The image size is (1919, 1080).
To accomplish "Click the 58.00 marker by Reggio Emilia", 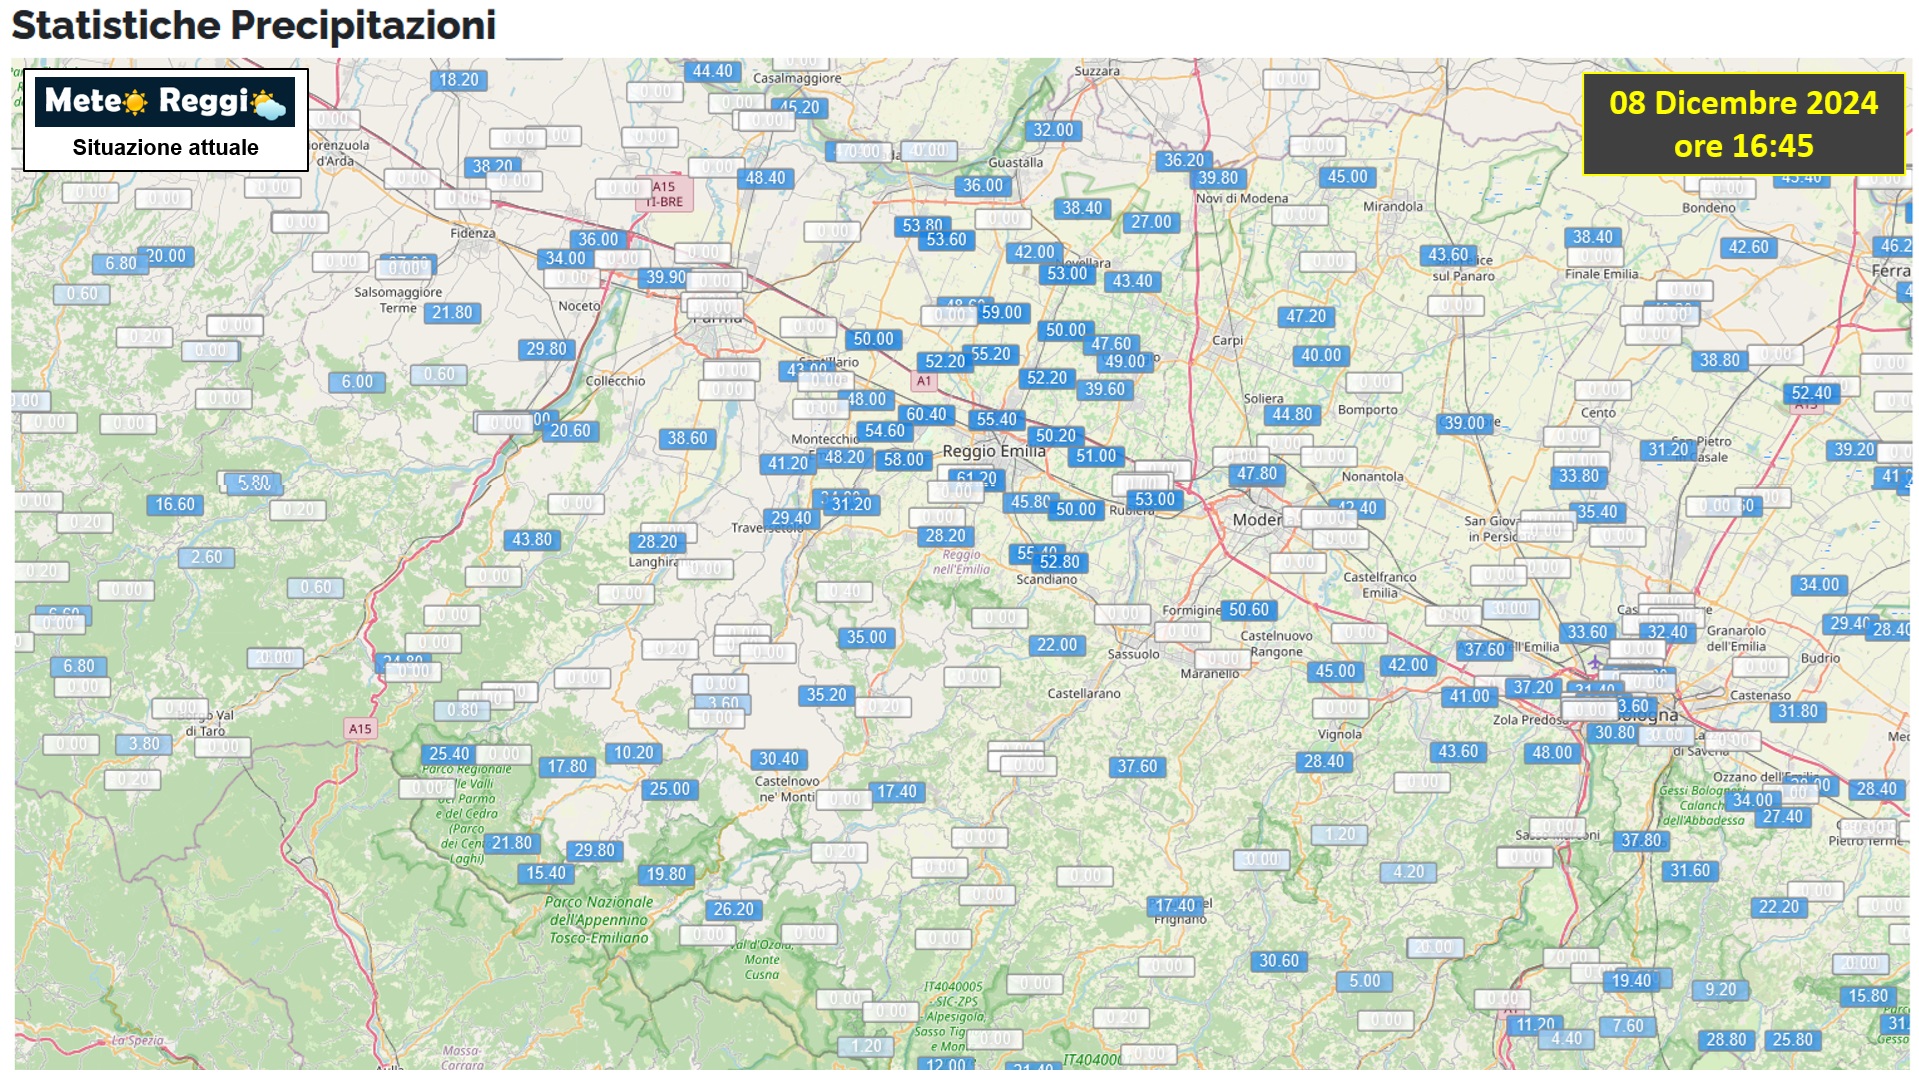I will point(903,460).
